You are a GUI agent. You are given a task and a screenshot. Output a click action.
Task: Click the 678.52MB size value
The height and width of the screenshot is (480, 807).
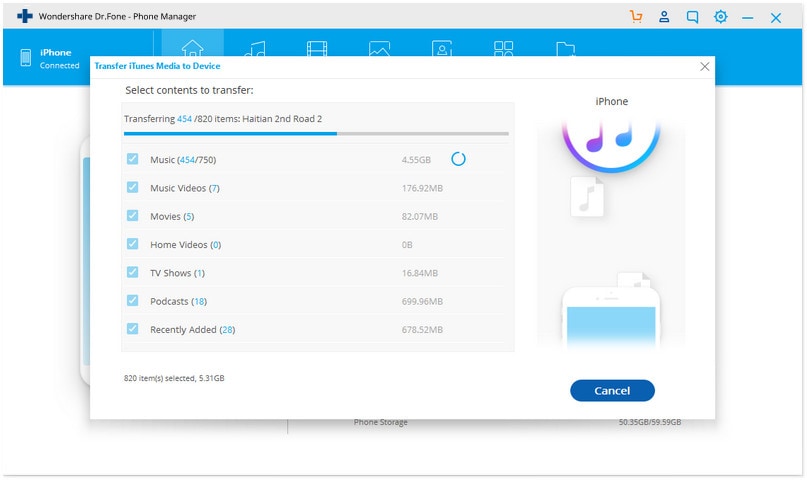[x=422, y=330]
